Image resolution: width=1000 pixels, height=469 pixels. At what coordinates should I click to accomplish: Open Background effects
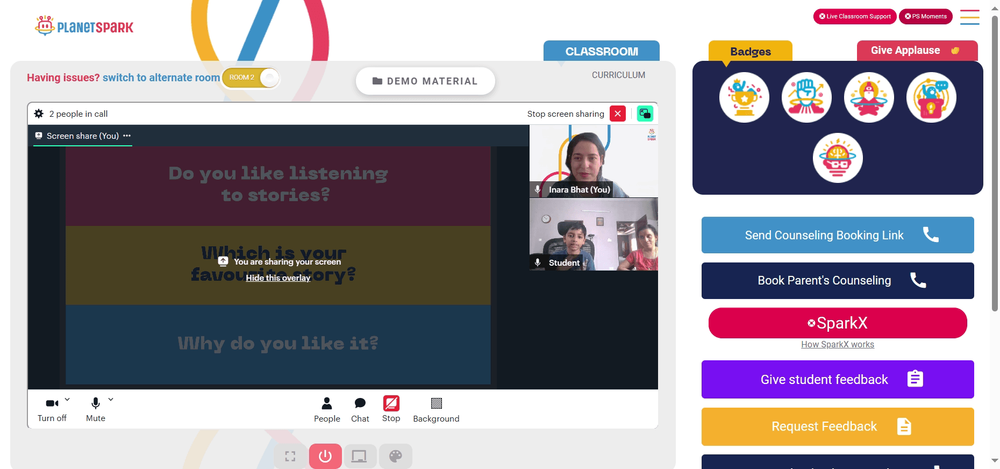(436, 410)
